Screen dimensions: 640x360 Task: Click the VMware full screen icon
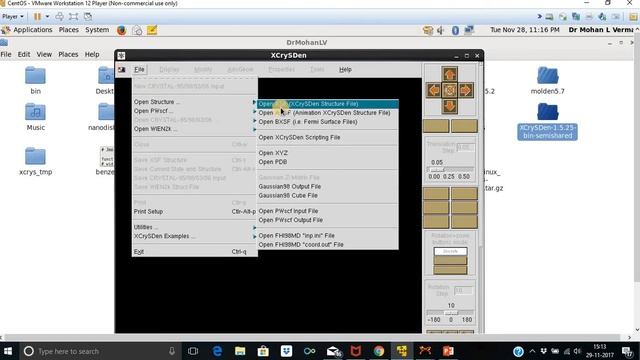pyautogui.click(x=73, y=17)
